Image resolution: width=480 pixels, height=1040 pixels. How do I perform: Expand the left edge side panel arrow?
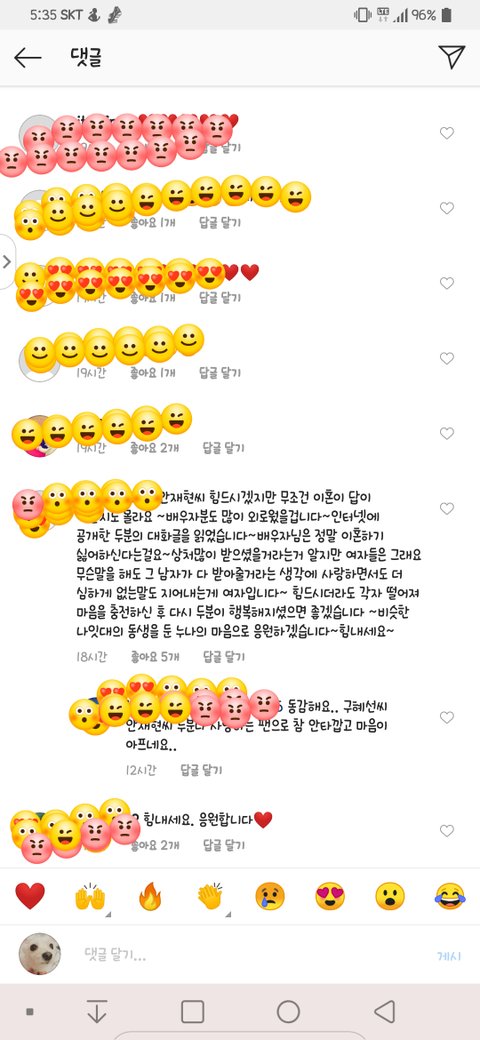(7, 261)
